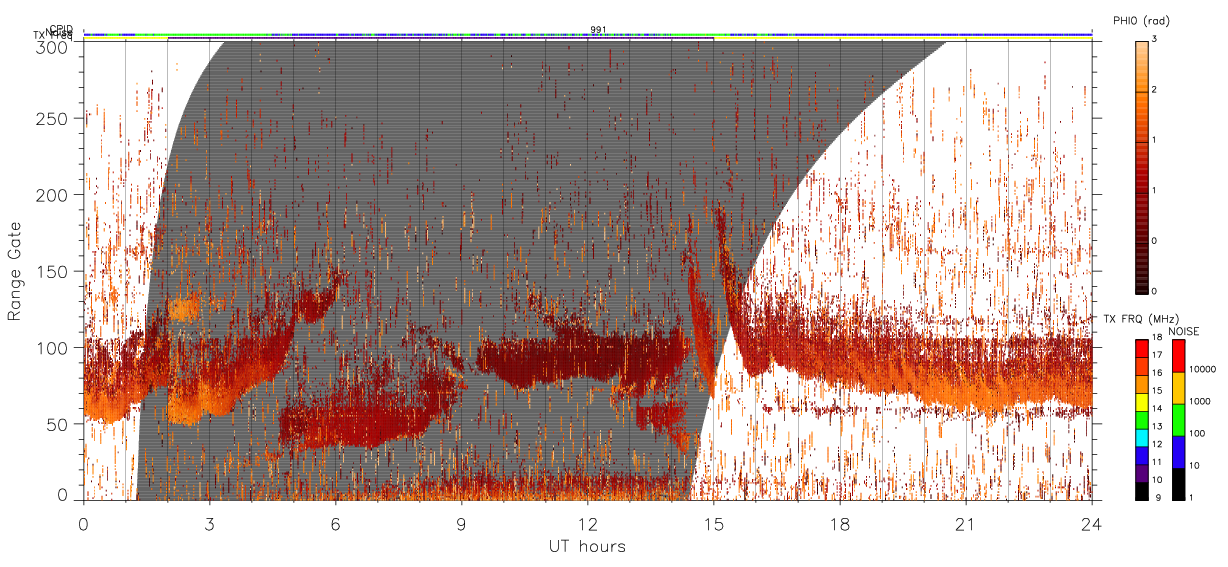Click the '11' label in TX FRQ legend
This screenshot has width=1228, height=567.
point(1157,462)
